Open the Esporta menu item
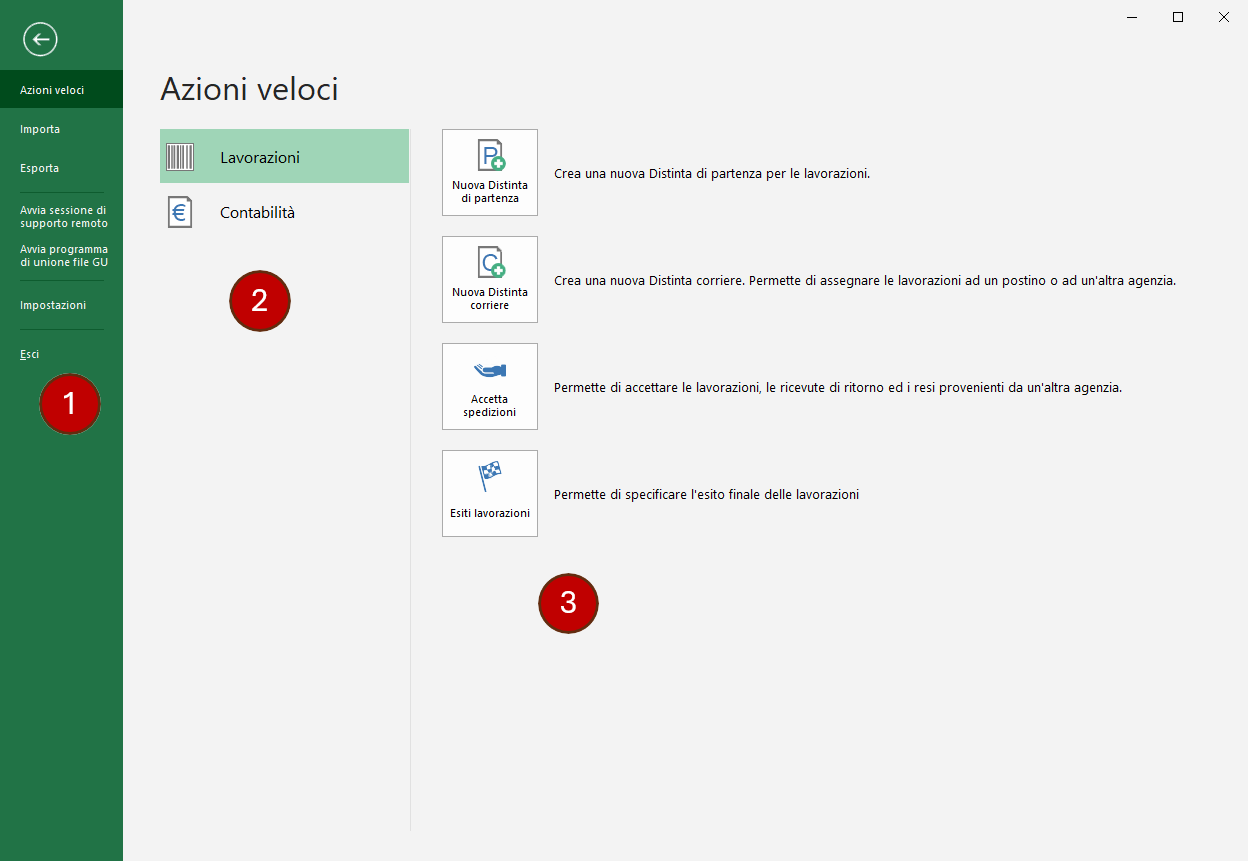The width and height of the screenshot is (1248, 861). (40, 168)
